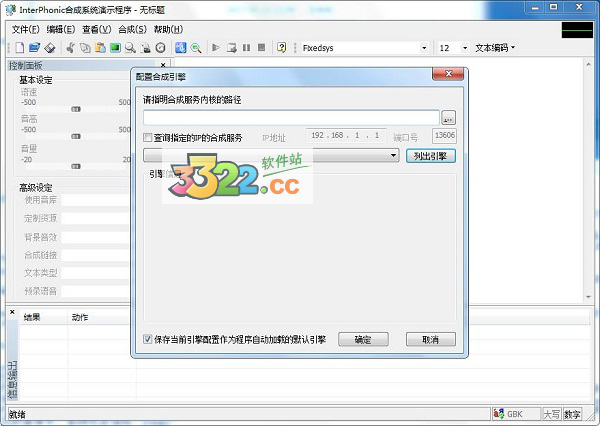The width and height of the screenshot is (600, 426).
Task: Click the 动作 column header
Action: [x=102, y=317]
